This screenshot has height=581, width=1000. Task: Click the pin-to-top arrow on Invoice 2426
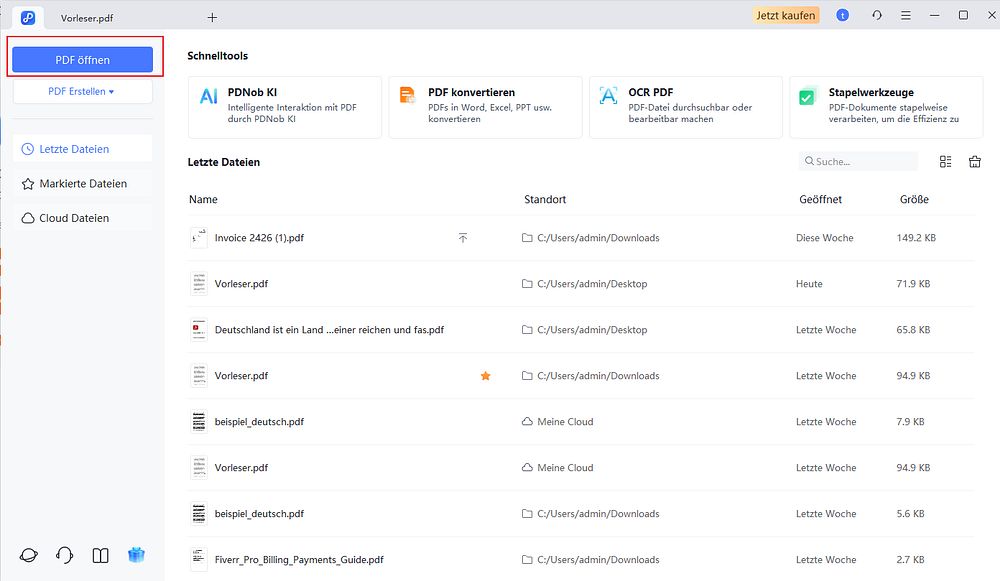tap(463, 238)
